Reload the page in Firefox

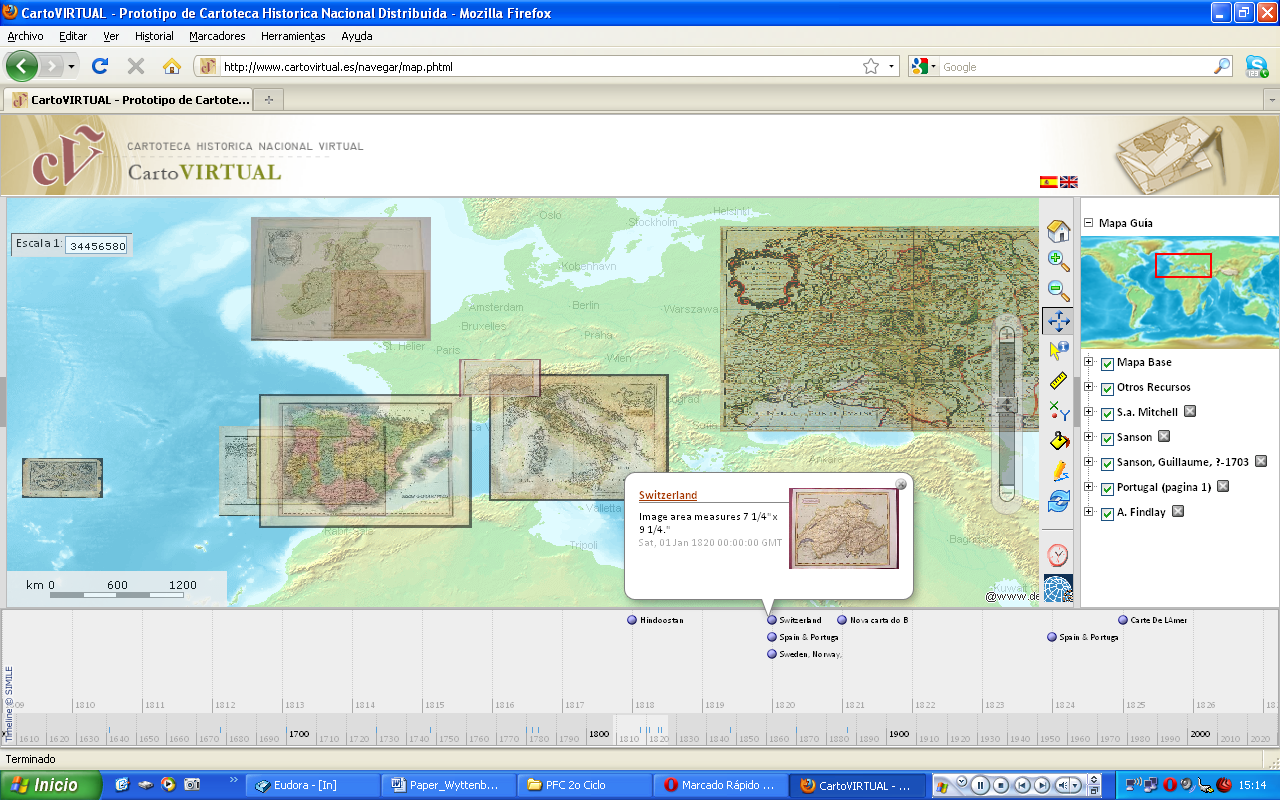coord(99,66)
